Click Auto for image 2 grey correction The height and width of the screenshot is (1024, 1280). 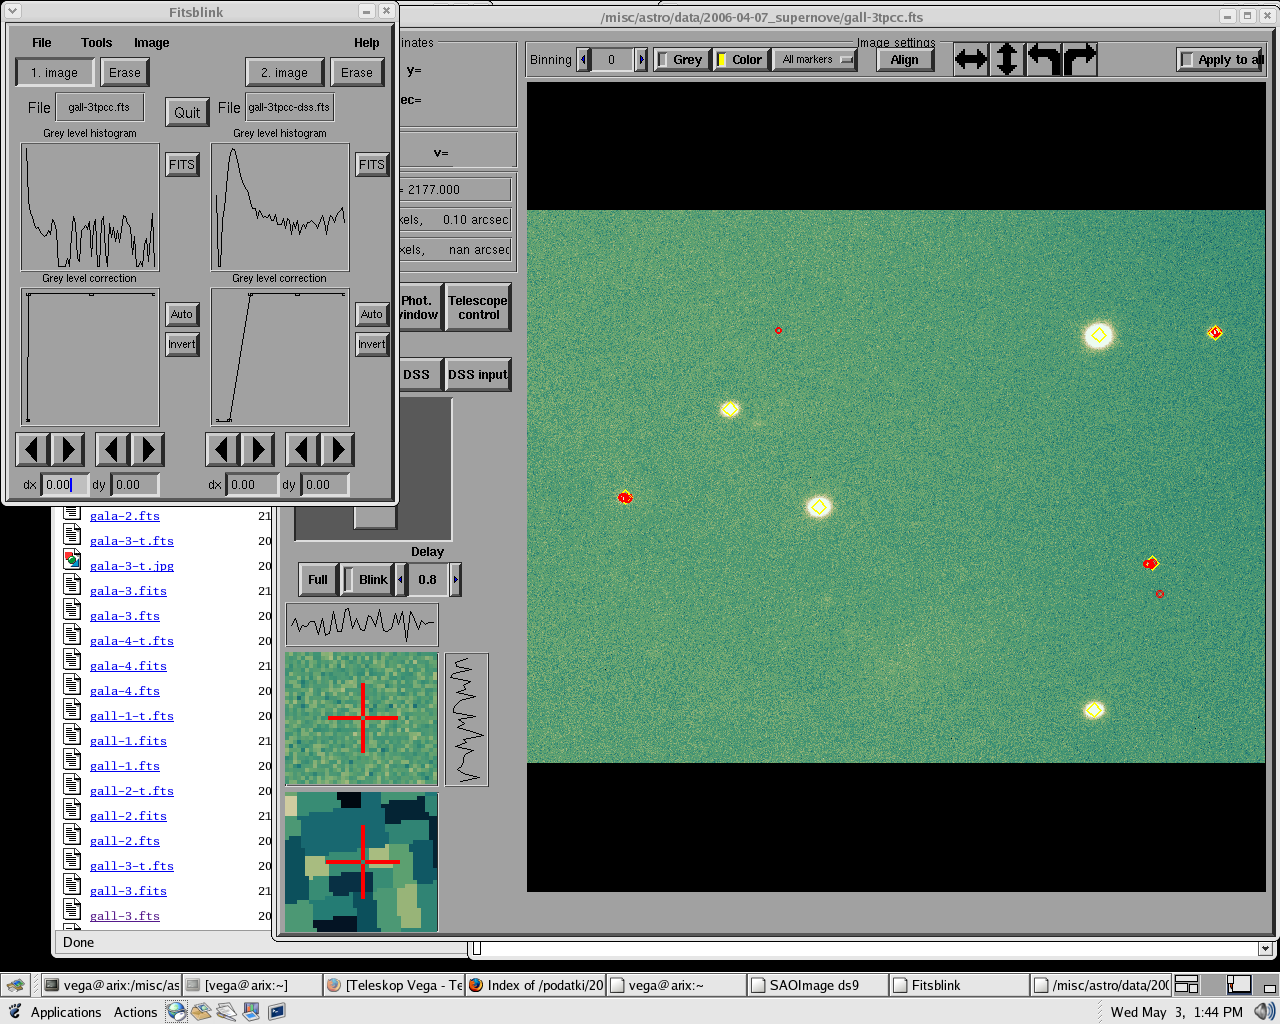click(372, 314)
